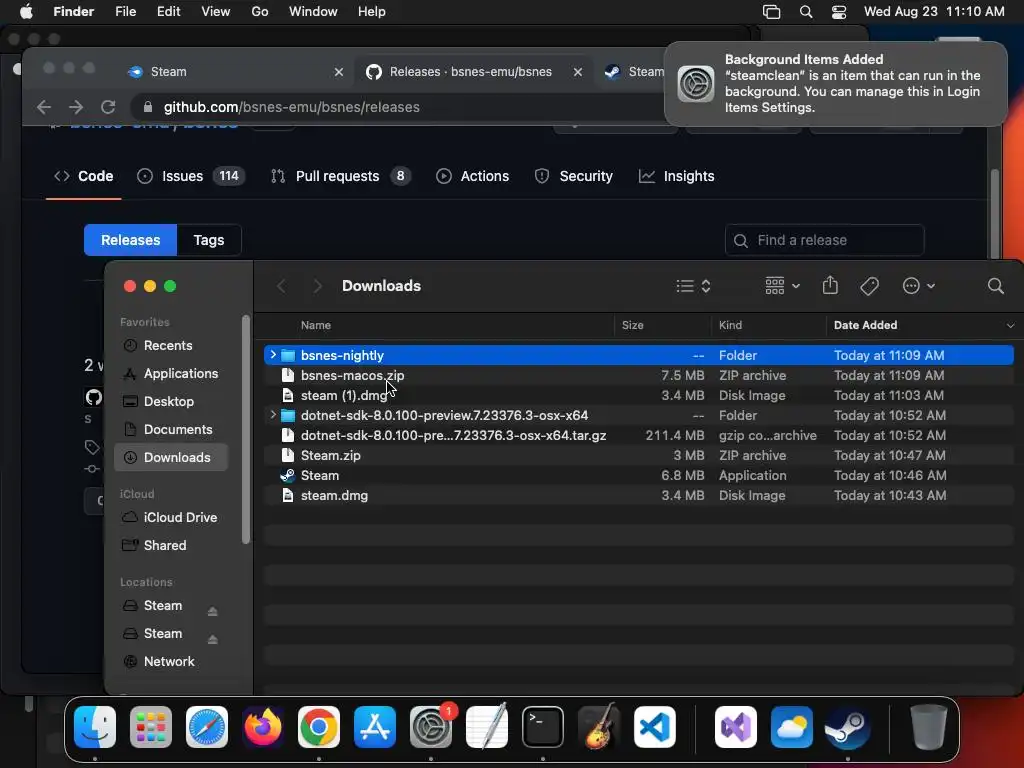Open GarageBand from the Dock
Viewport: 1024px width, 768px height.
coord(599,727)
